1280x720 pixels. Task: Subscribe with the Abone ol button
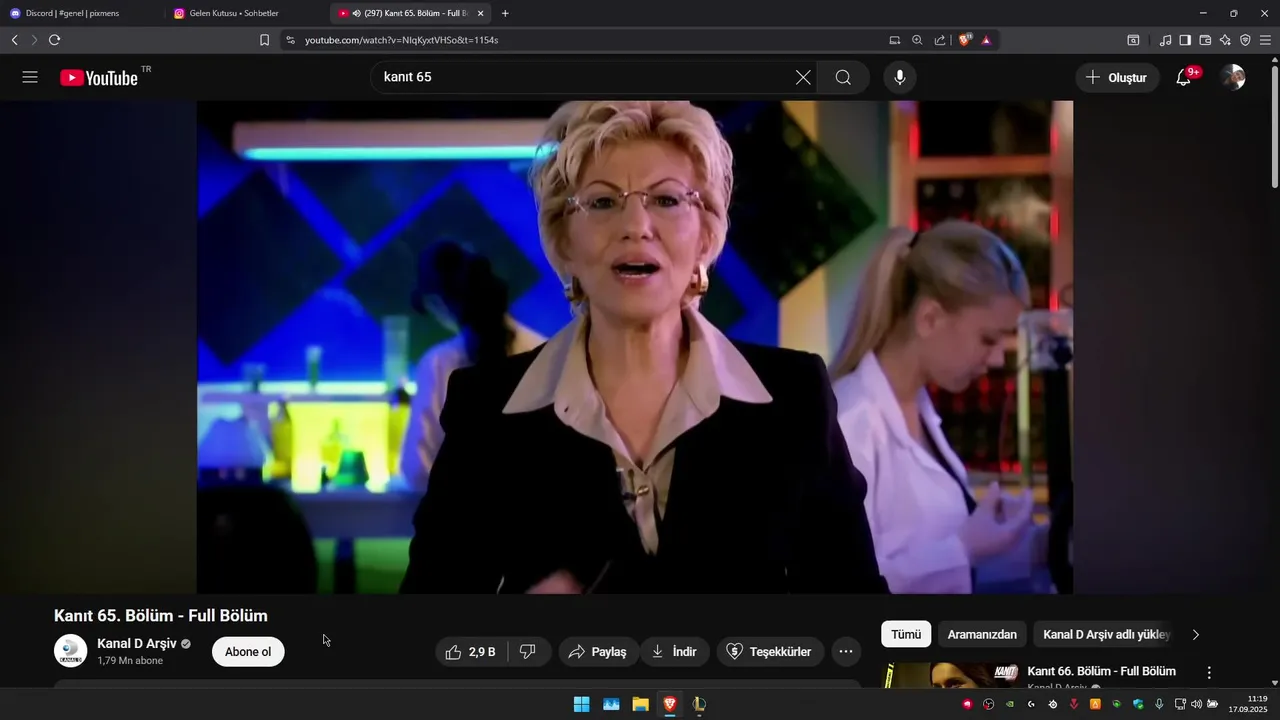click(248, 651)
